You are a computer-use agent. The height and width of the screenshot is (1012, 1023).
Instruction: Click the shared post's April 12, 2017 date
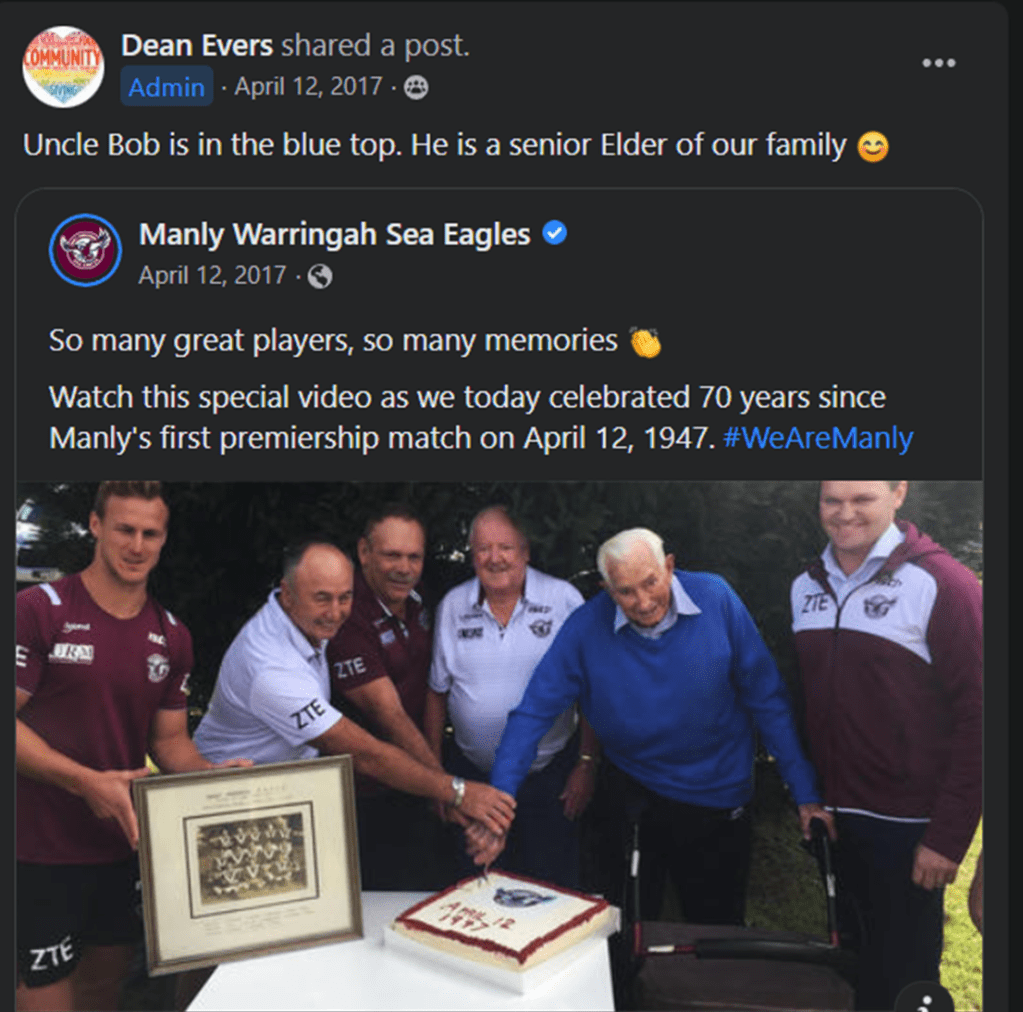click(212, 275)
